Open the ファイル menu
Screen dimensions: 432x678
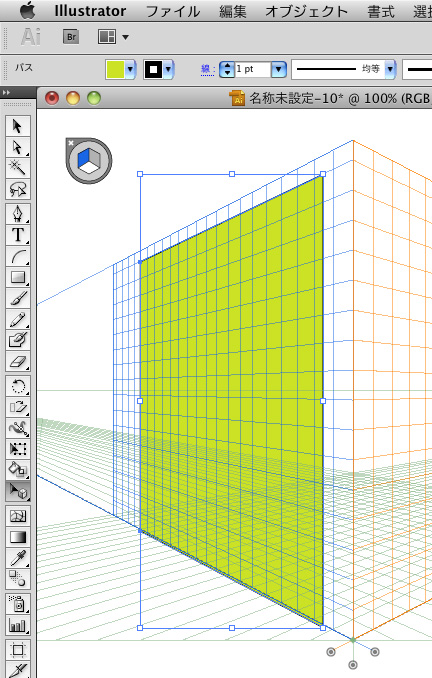point(173,11)
